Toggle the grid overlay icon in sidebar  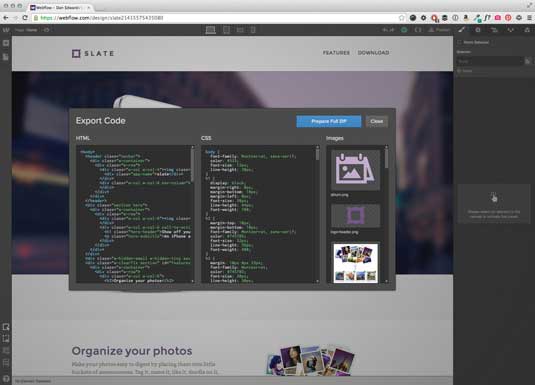tap(6, 351)
